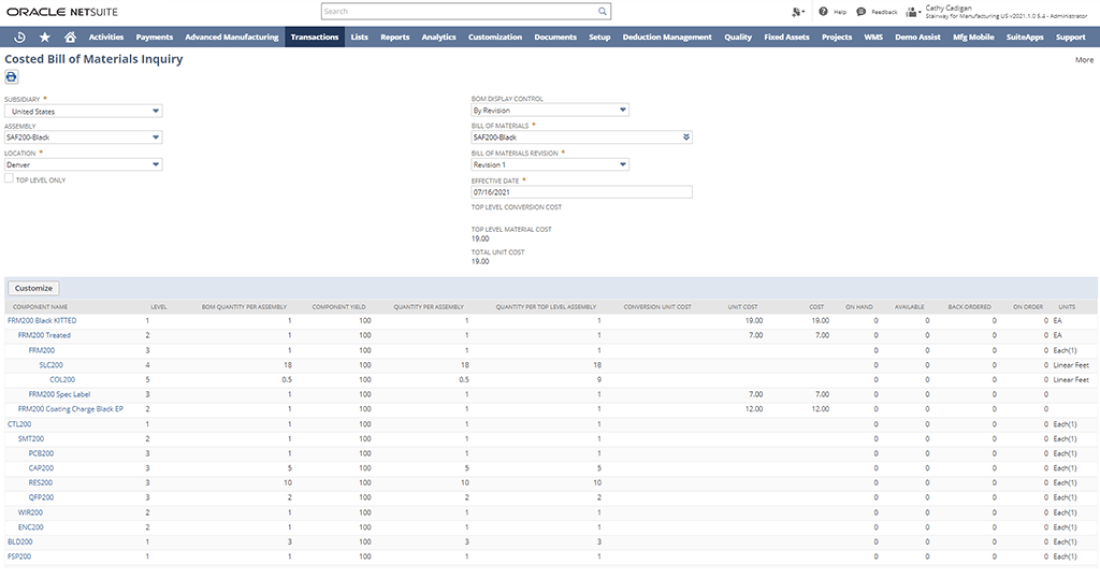
Task: Open the COL200 component link
Action: pyautogui.click(x=62, y=380)
